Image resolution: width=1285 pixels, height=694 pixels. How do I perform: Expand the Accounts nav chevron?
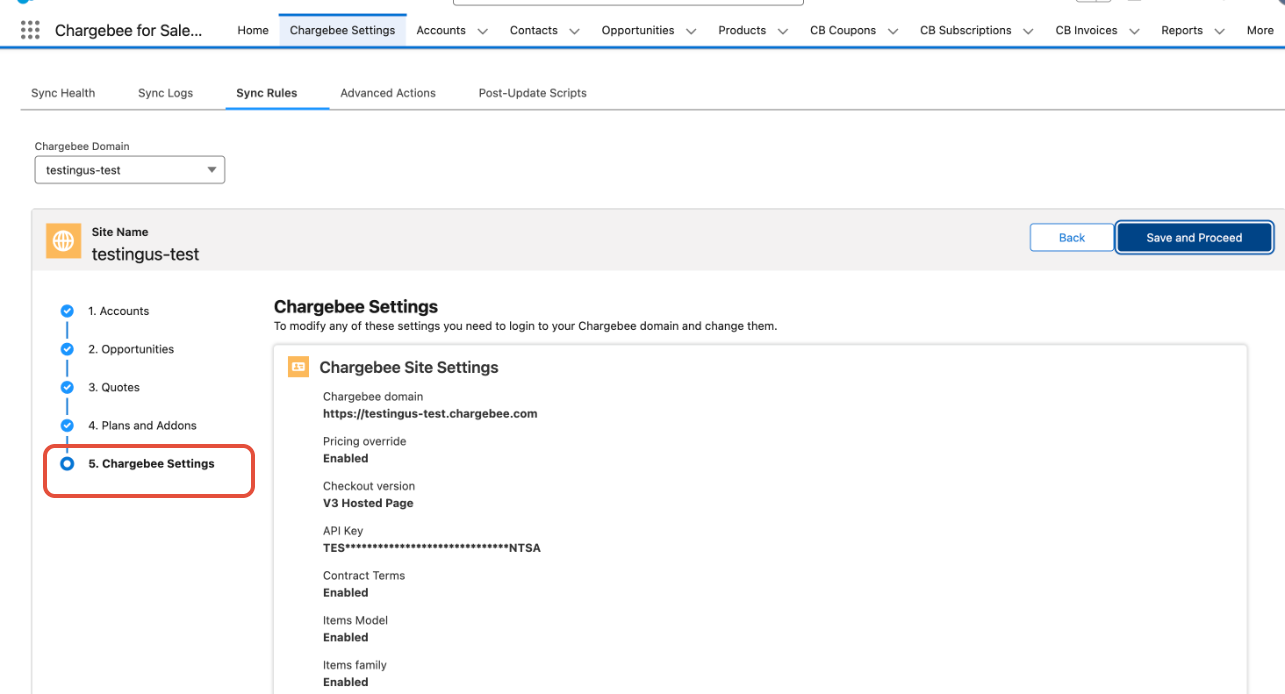pyautogui.click(x=483, y=31)
